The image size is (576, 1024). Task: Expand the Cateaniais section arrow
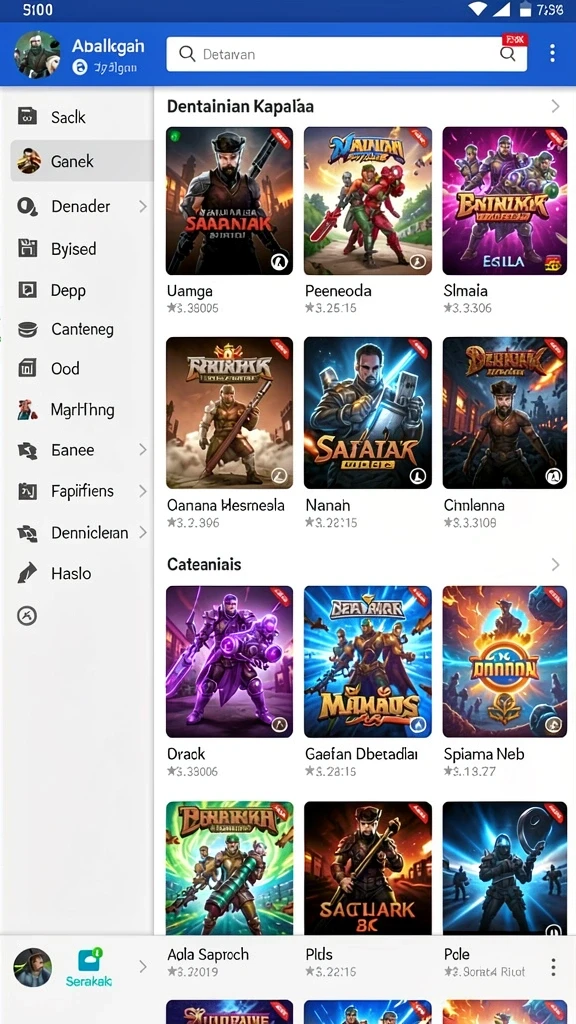pyautogui.click(x=555, y=564)
